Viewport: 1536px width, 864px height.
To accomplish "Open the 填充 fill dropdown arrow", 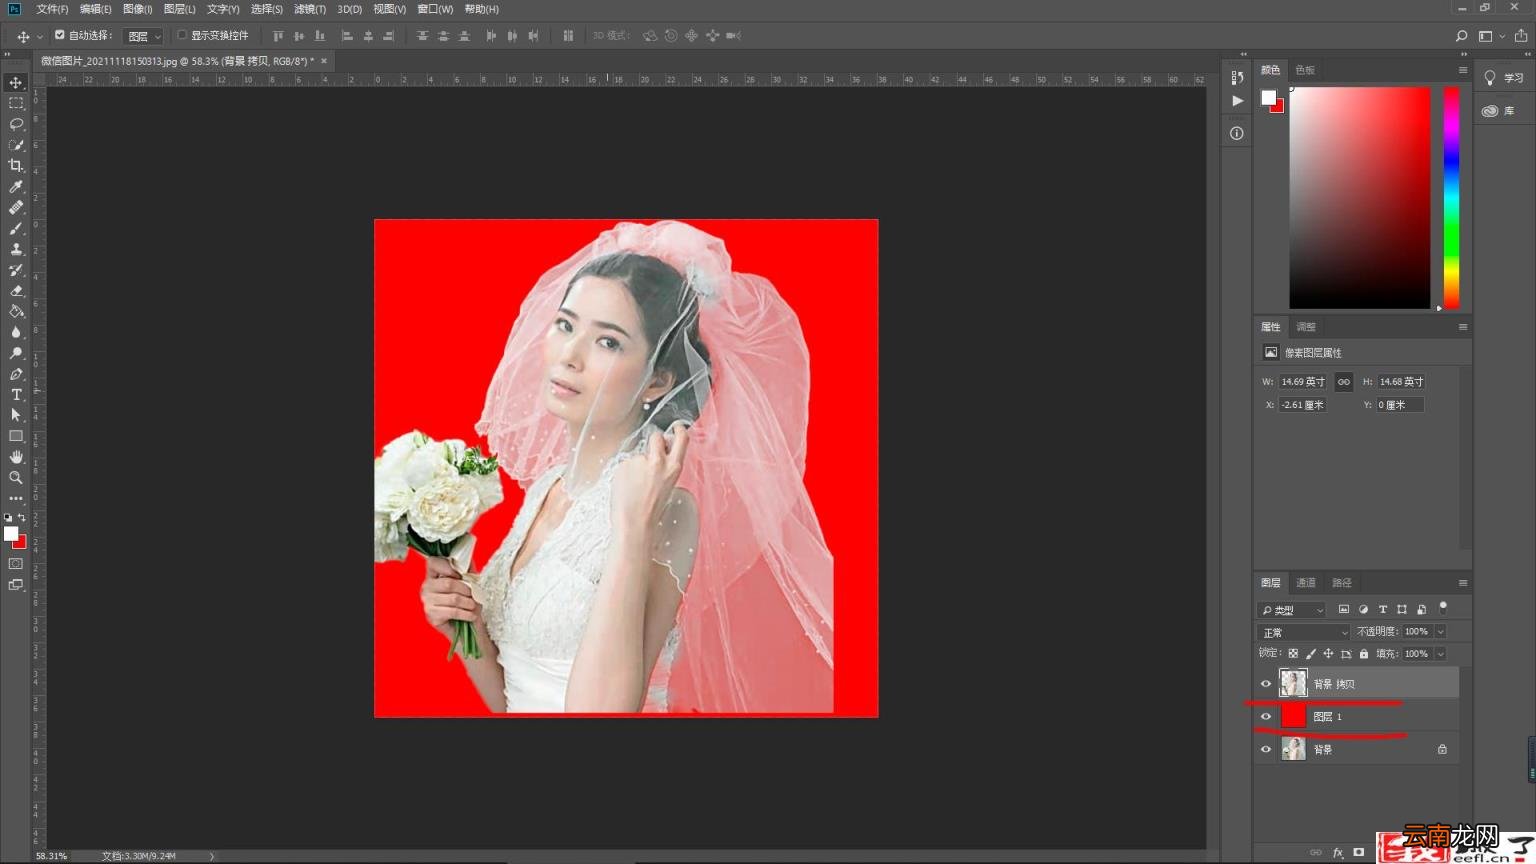I will 1441,654.
